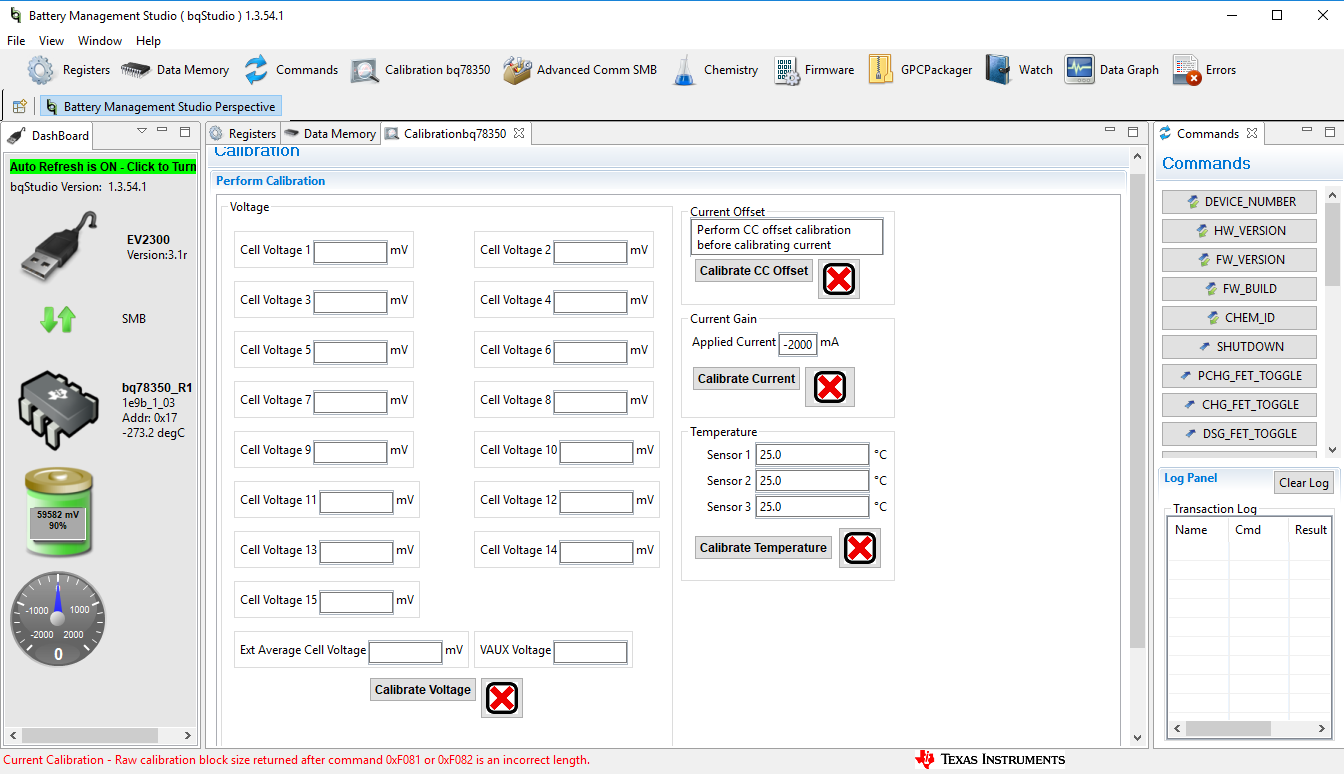Screen dimensions: 1344x774
Task: Click the Calibrate Temperature button
Action: coord(763,548)
